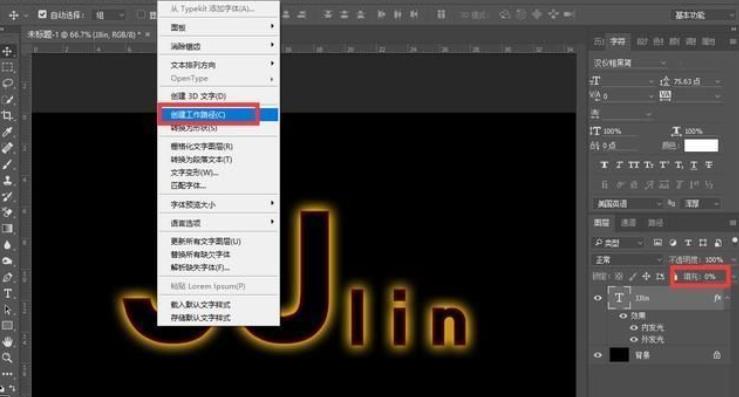This screenshot has width=739, height=397.
Task: Open the 美国英语 language dropdown
Action: click(x=628, y=204)
